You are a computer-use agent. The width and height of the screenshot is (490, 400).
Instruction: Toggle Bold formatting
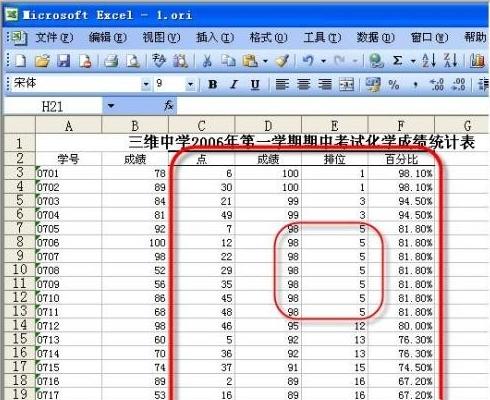click(213, 84)
